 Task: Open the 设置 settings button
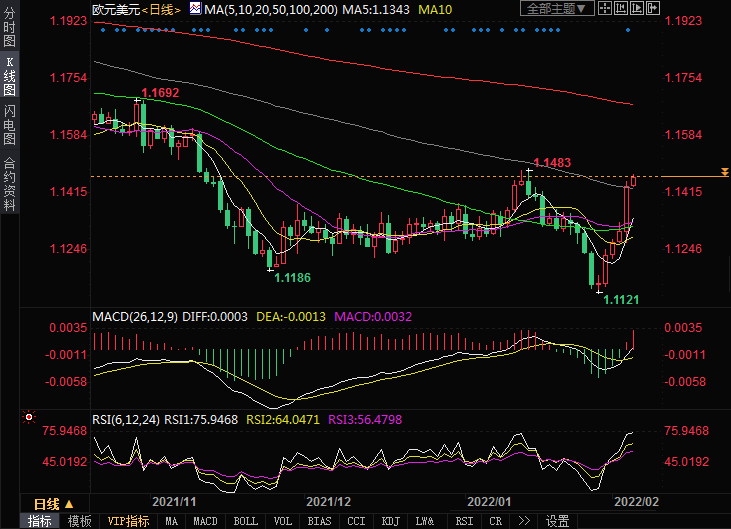click(x=557, y=521)
